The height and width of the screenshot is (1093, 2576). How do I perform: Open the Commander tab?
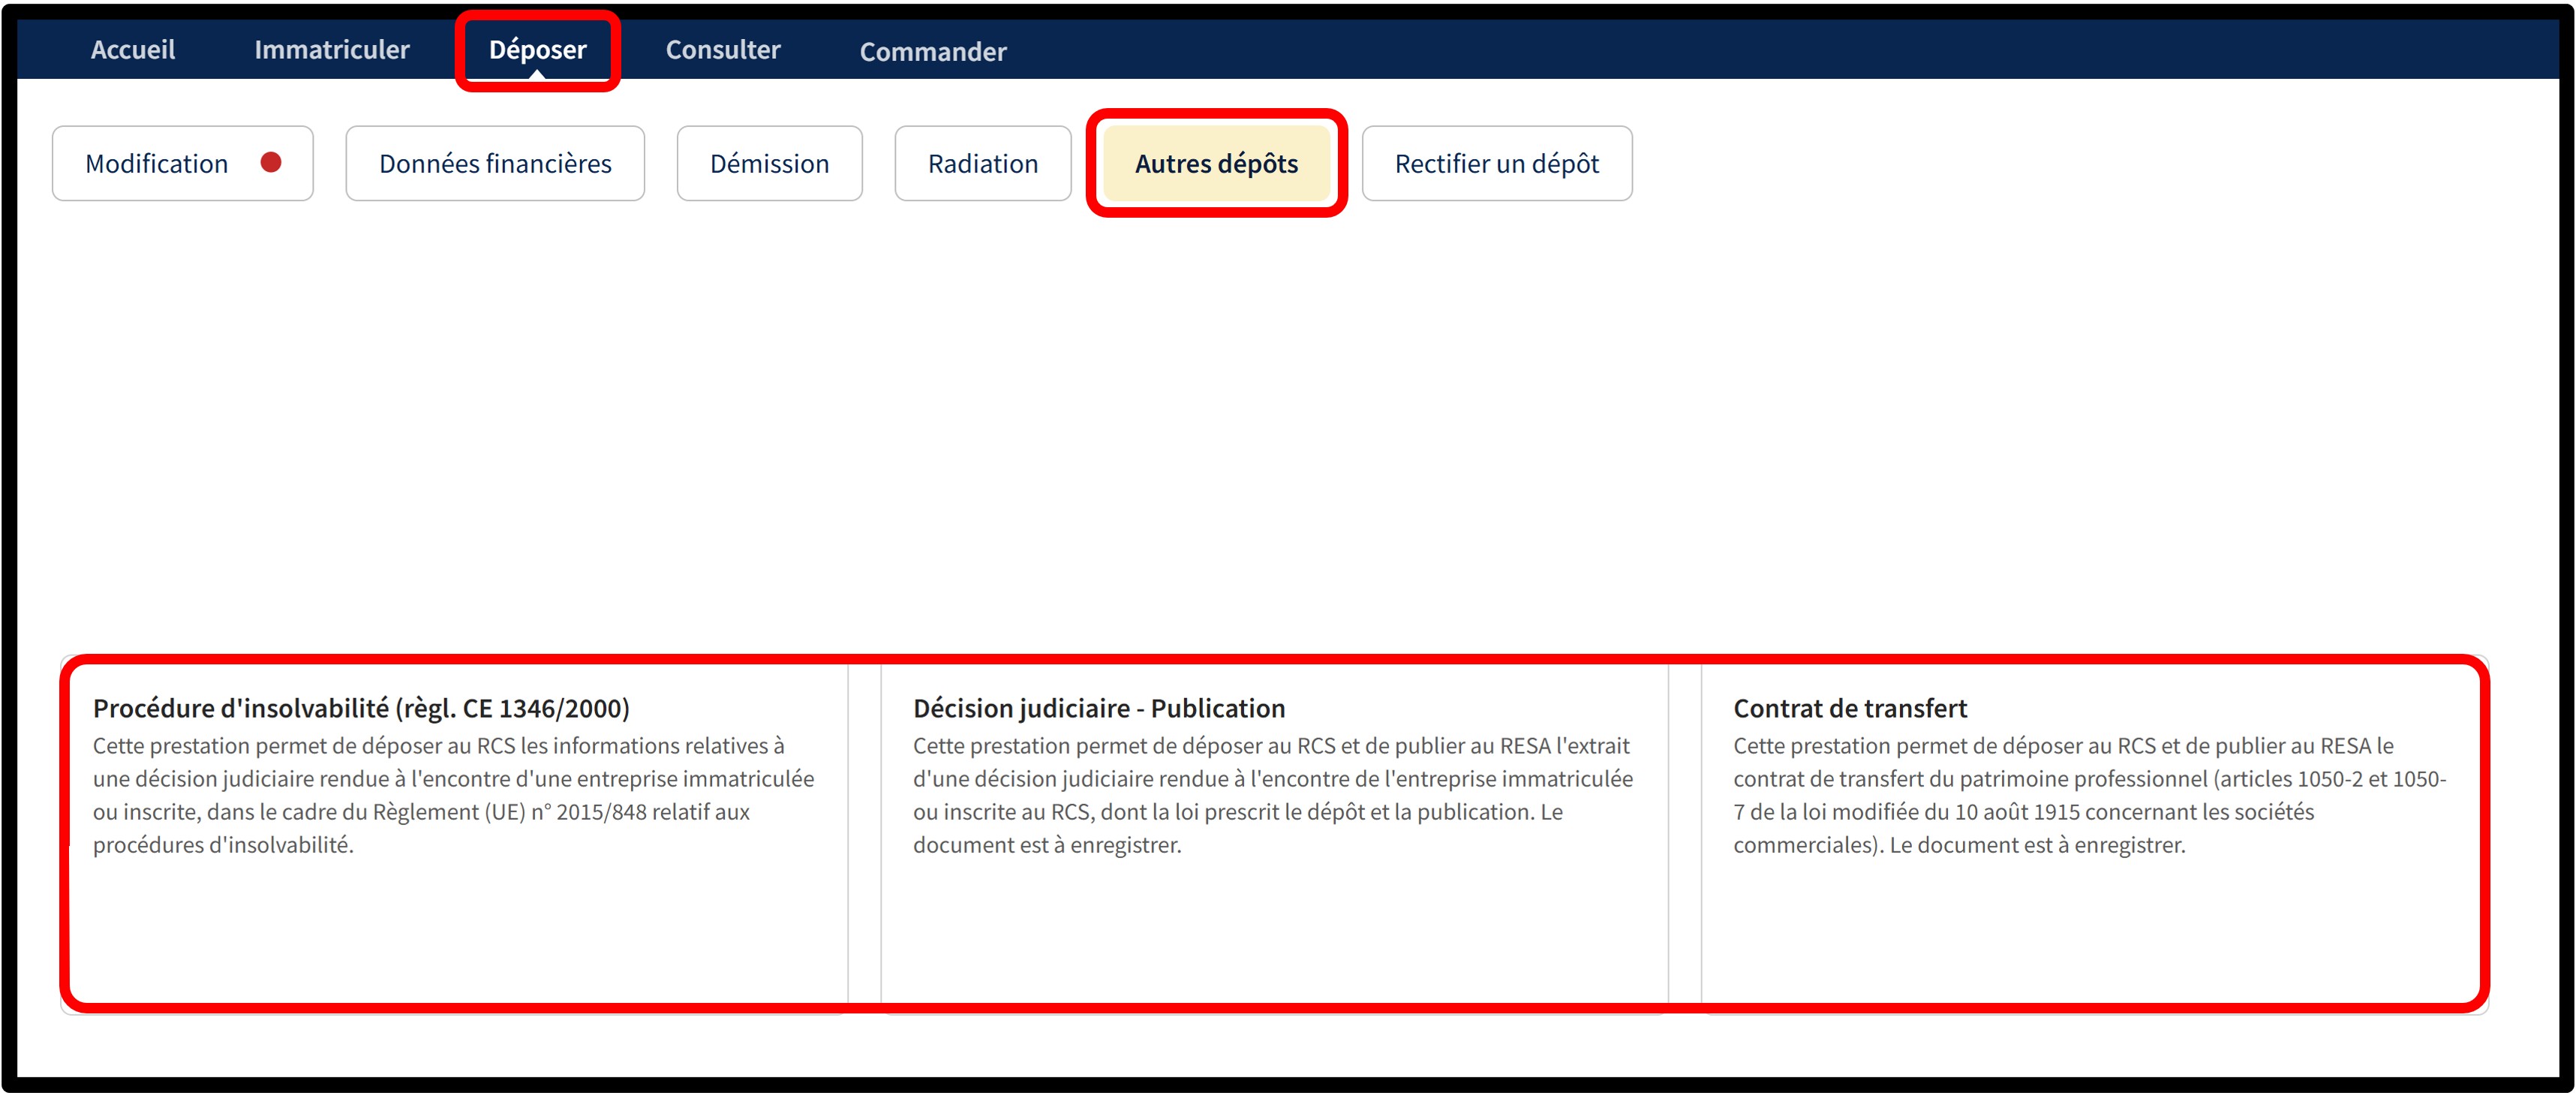coord(932,52)
